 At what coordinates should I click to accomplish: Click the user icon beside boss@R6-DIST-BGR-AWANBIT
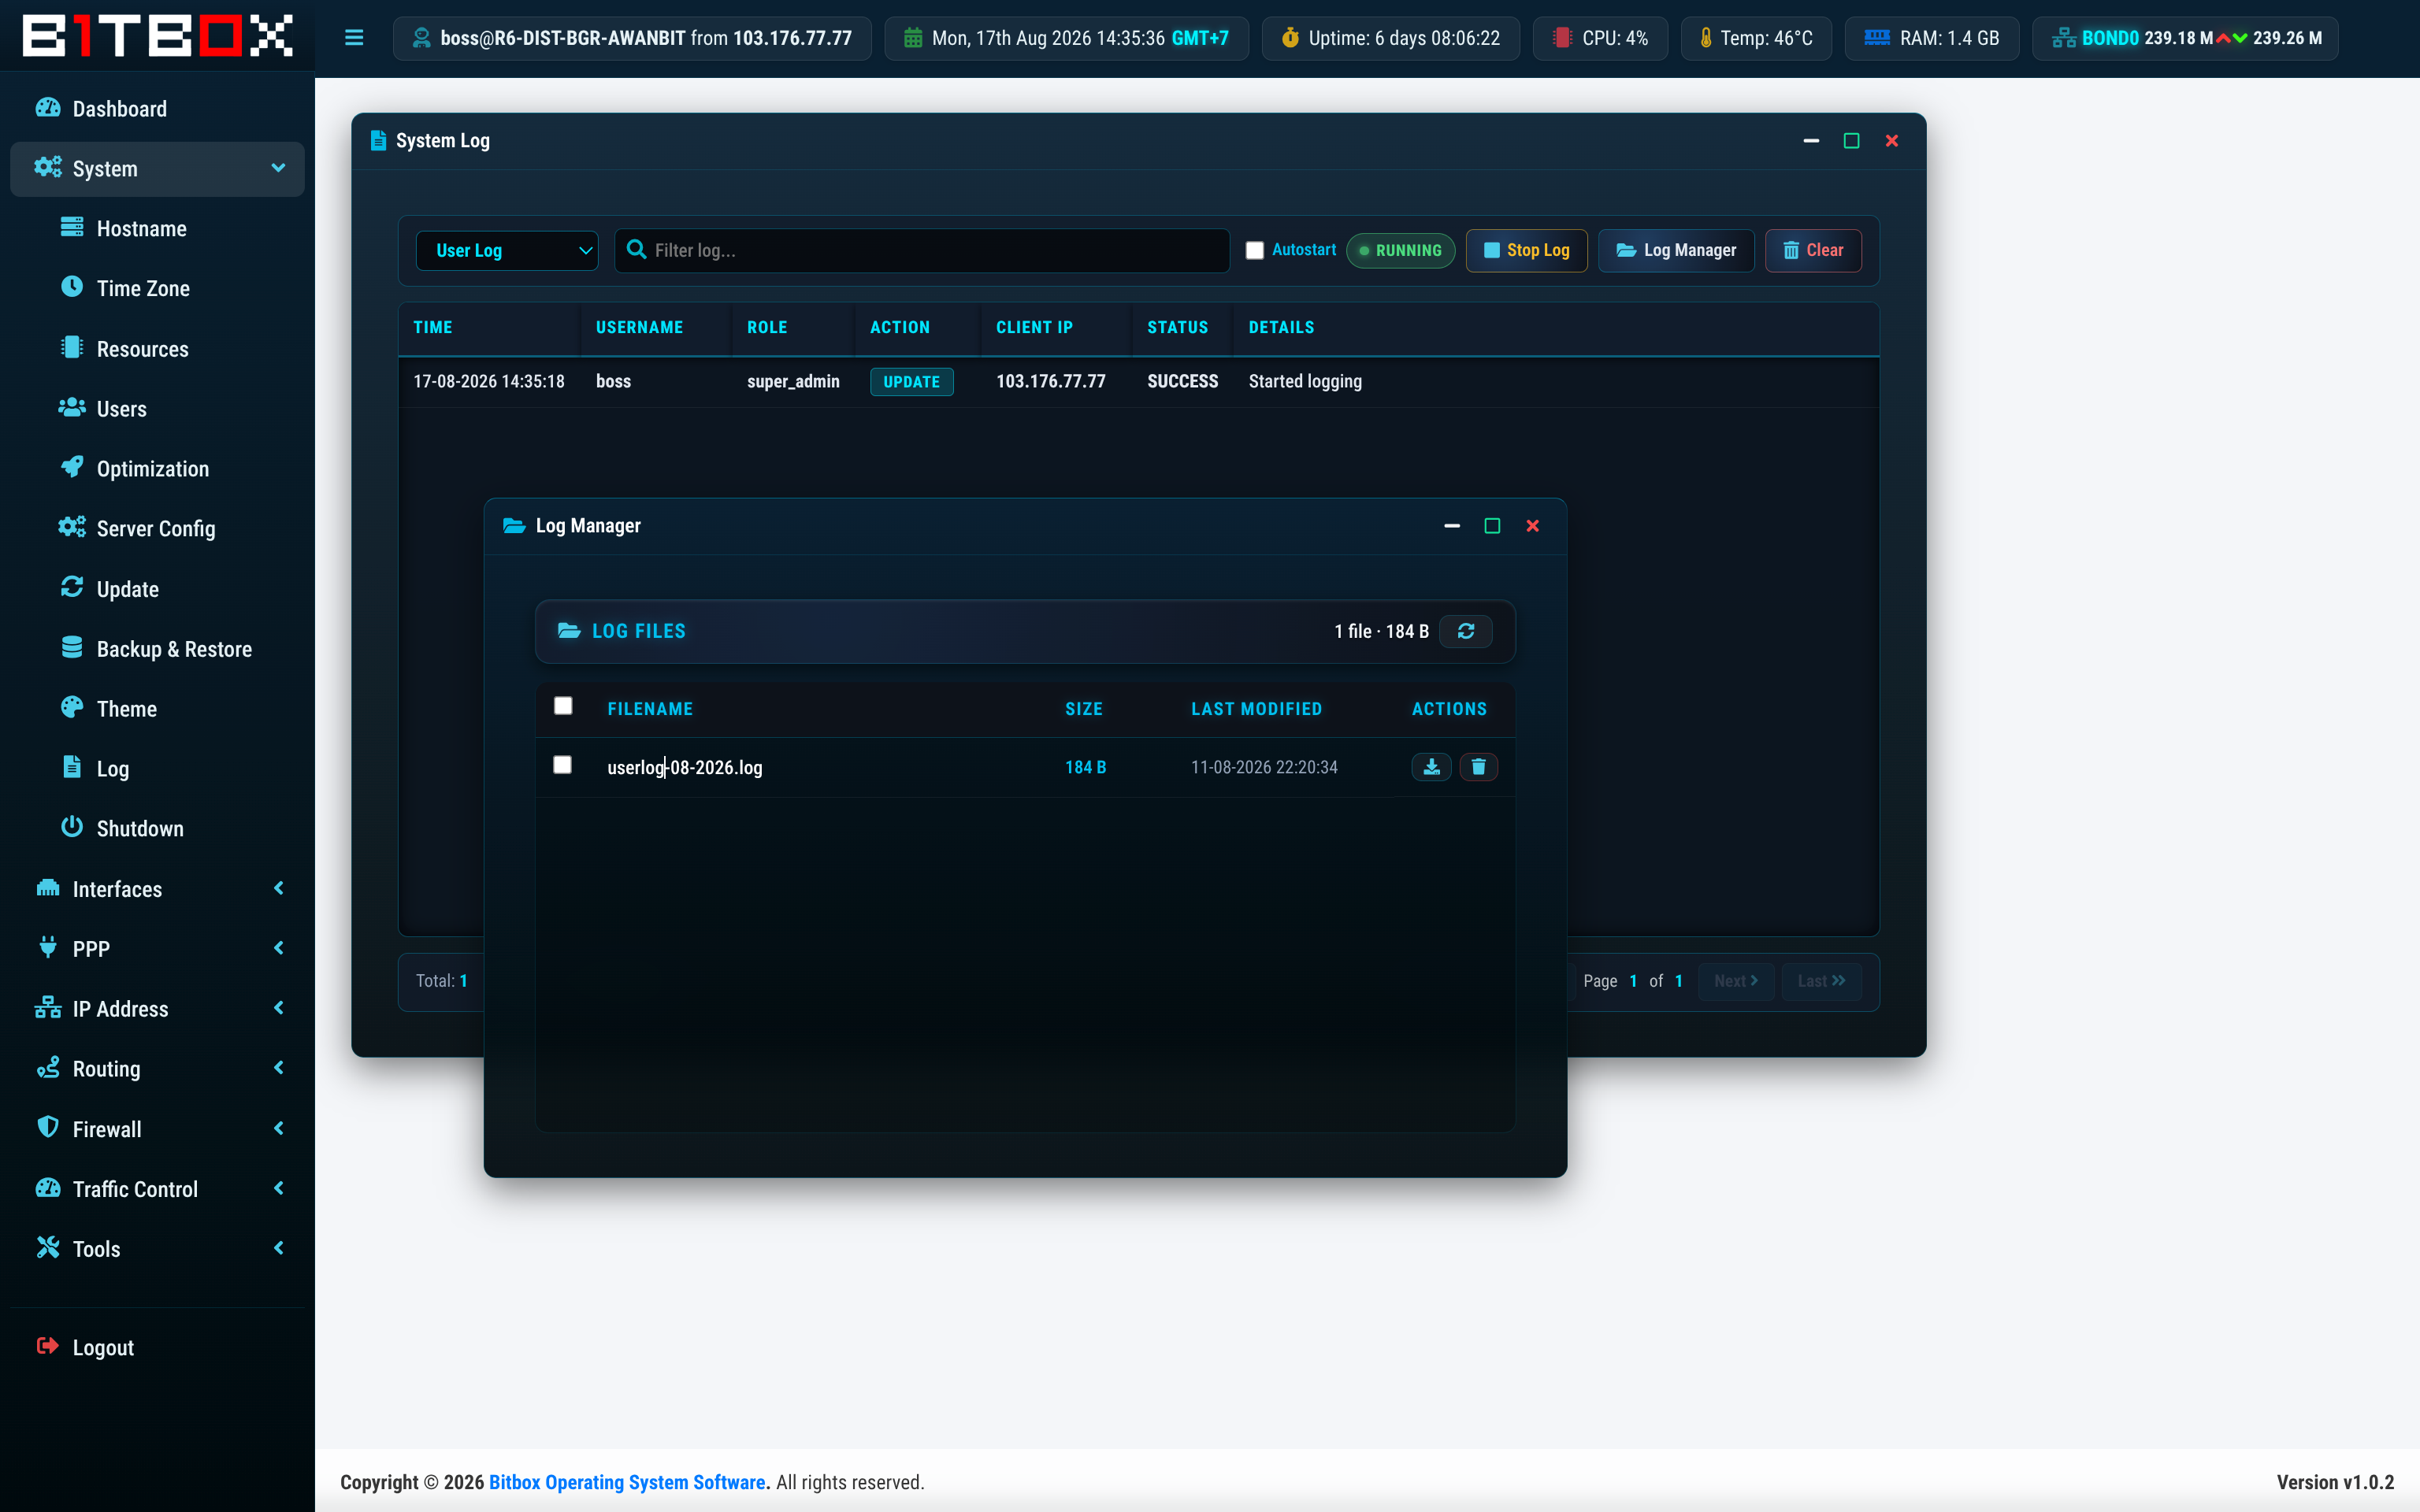pos(422,38)
